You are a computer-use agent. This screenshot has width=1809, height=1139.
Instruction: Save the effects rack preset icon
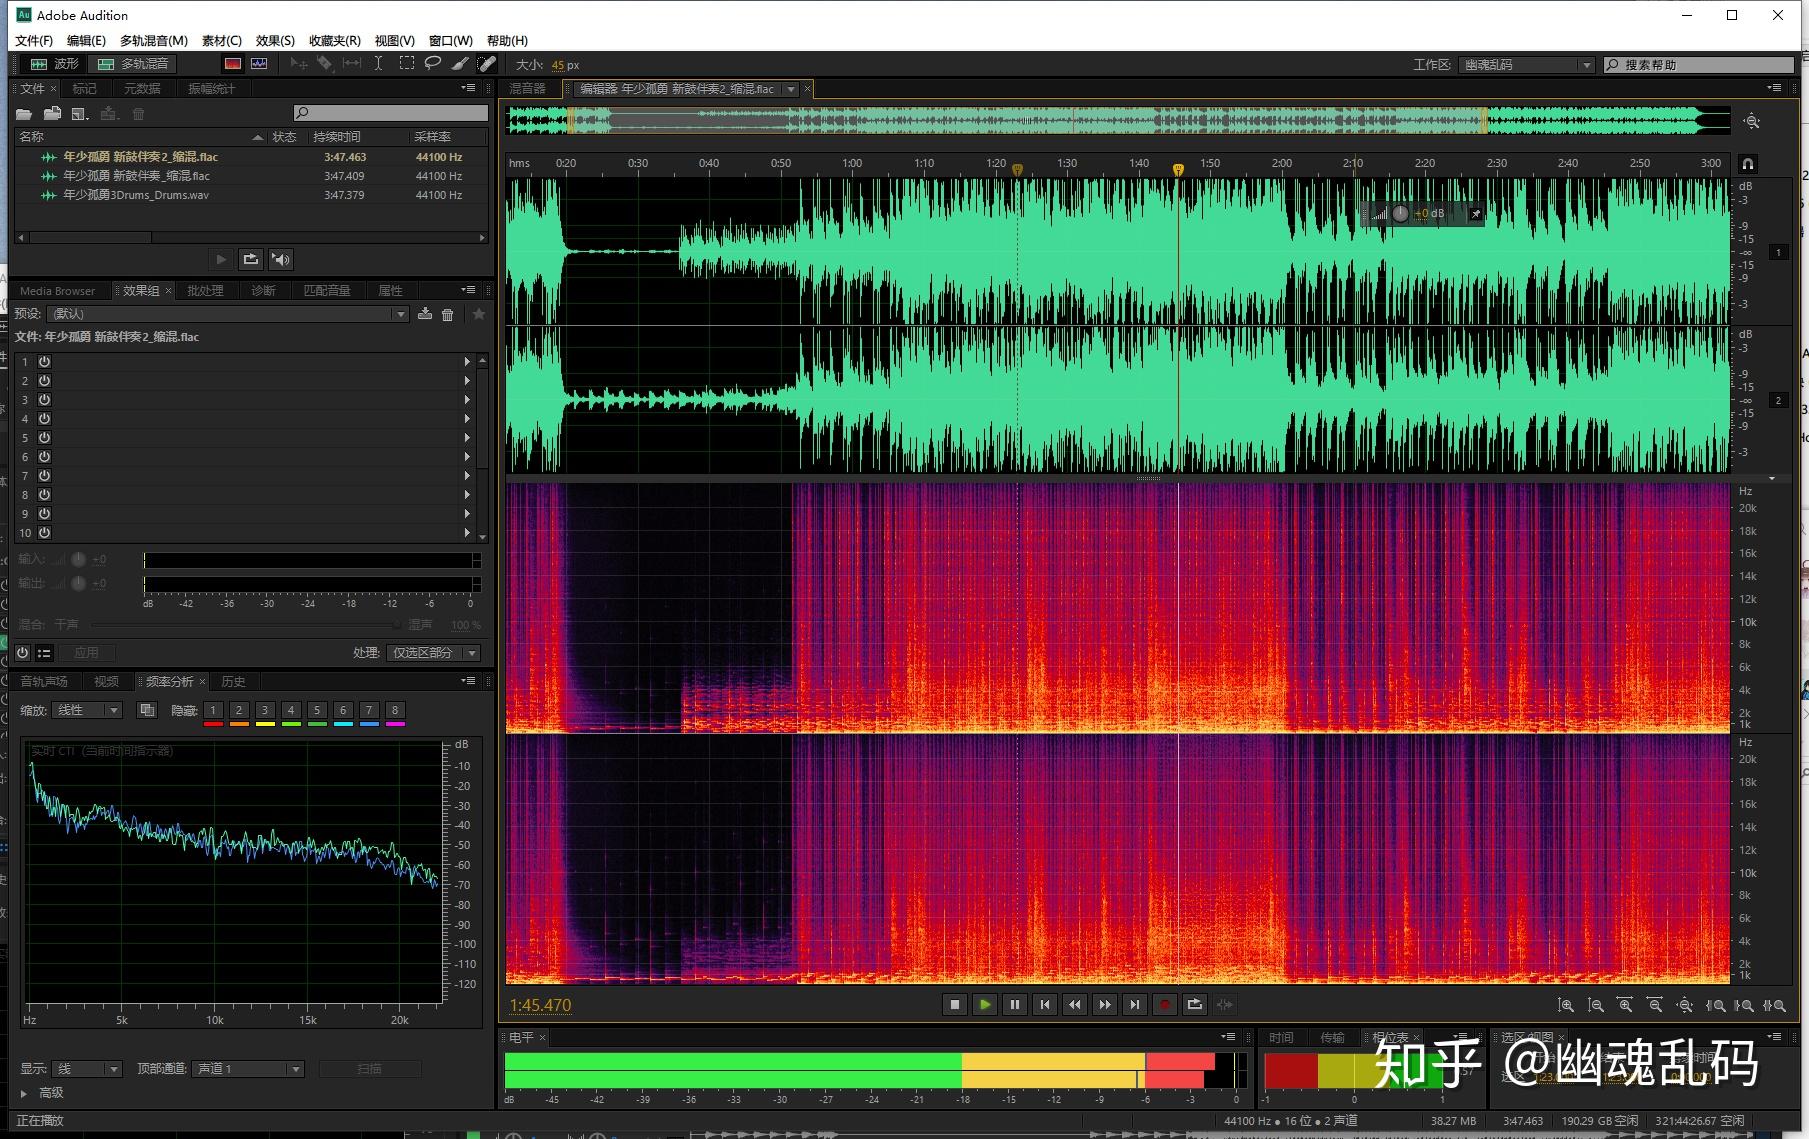(x=425, y=314)
